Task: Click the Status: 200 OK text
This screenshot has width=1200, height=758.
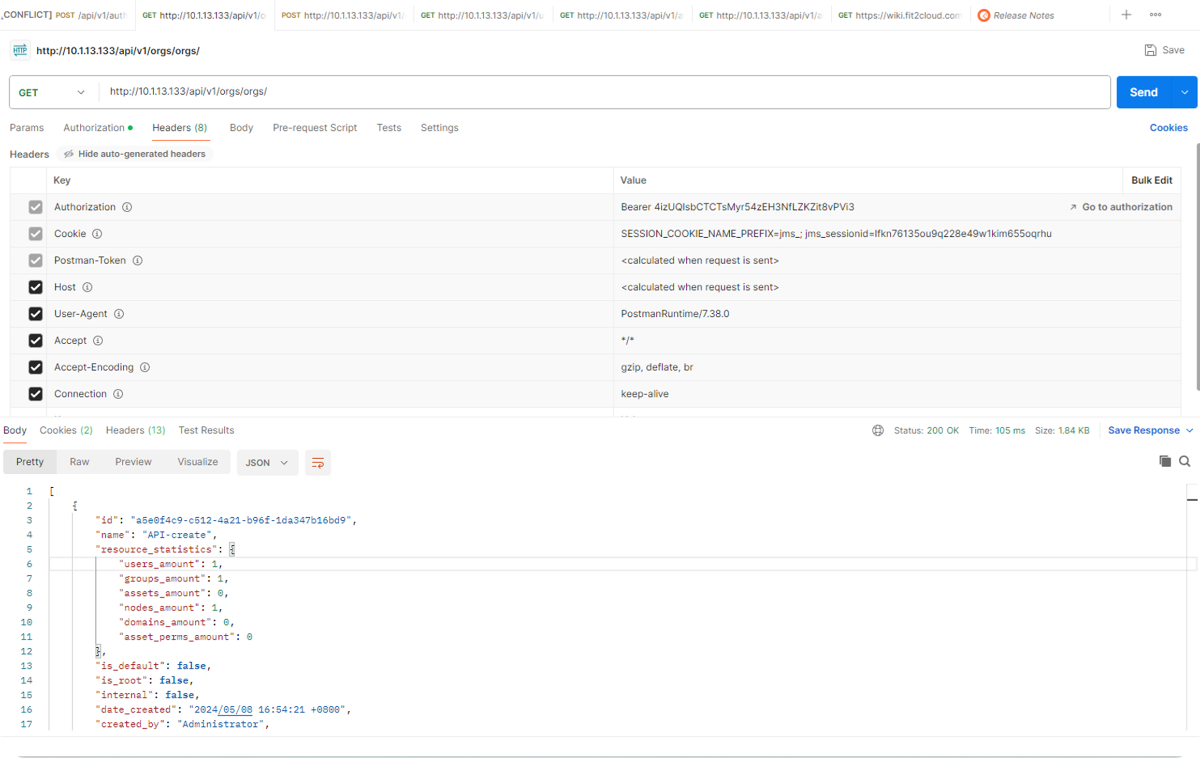Action: pos(926,431)
